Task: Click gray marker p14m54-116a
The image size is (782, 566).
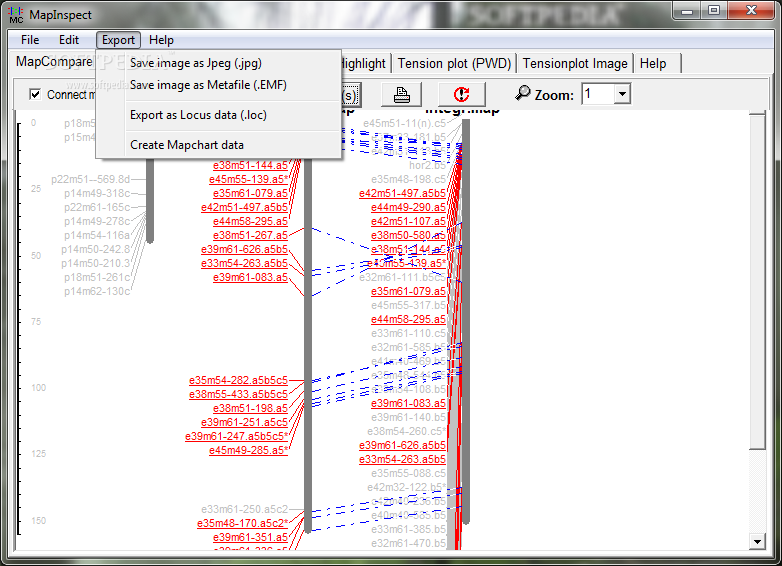Action: tap(97, 235)
